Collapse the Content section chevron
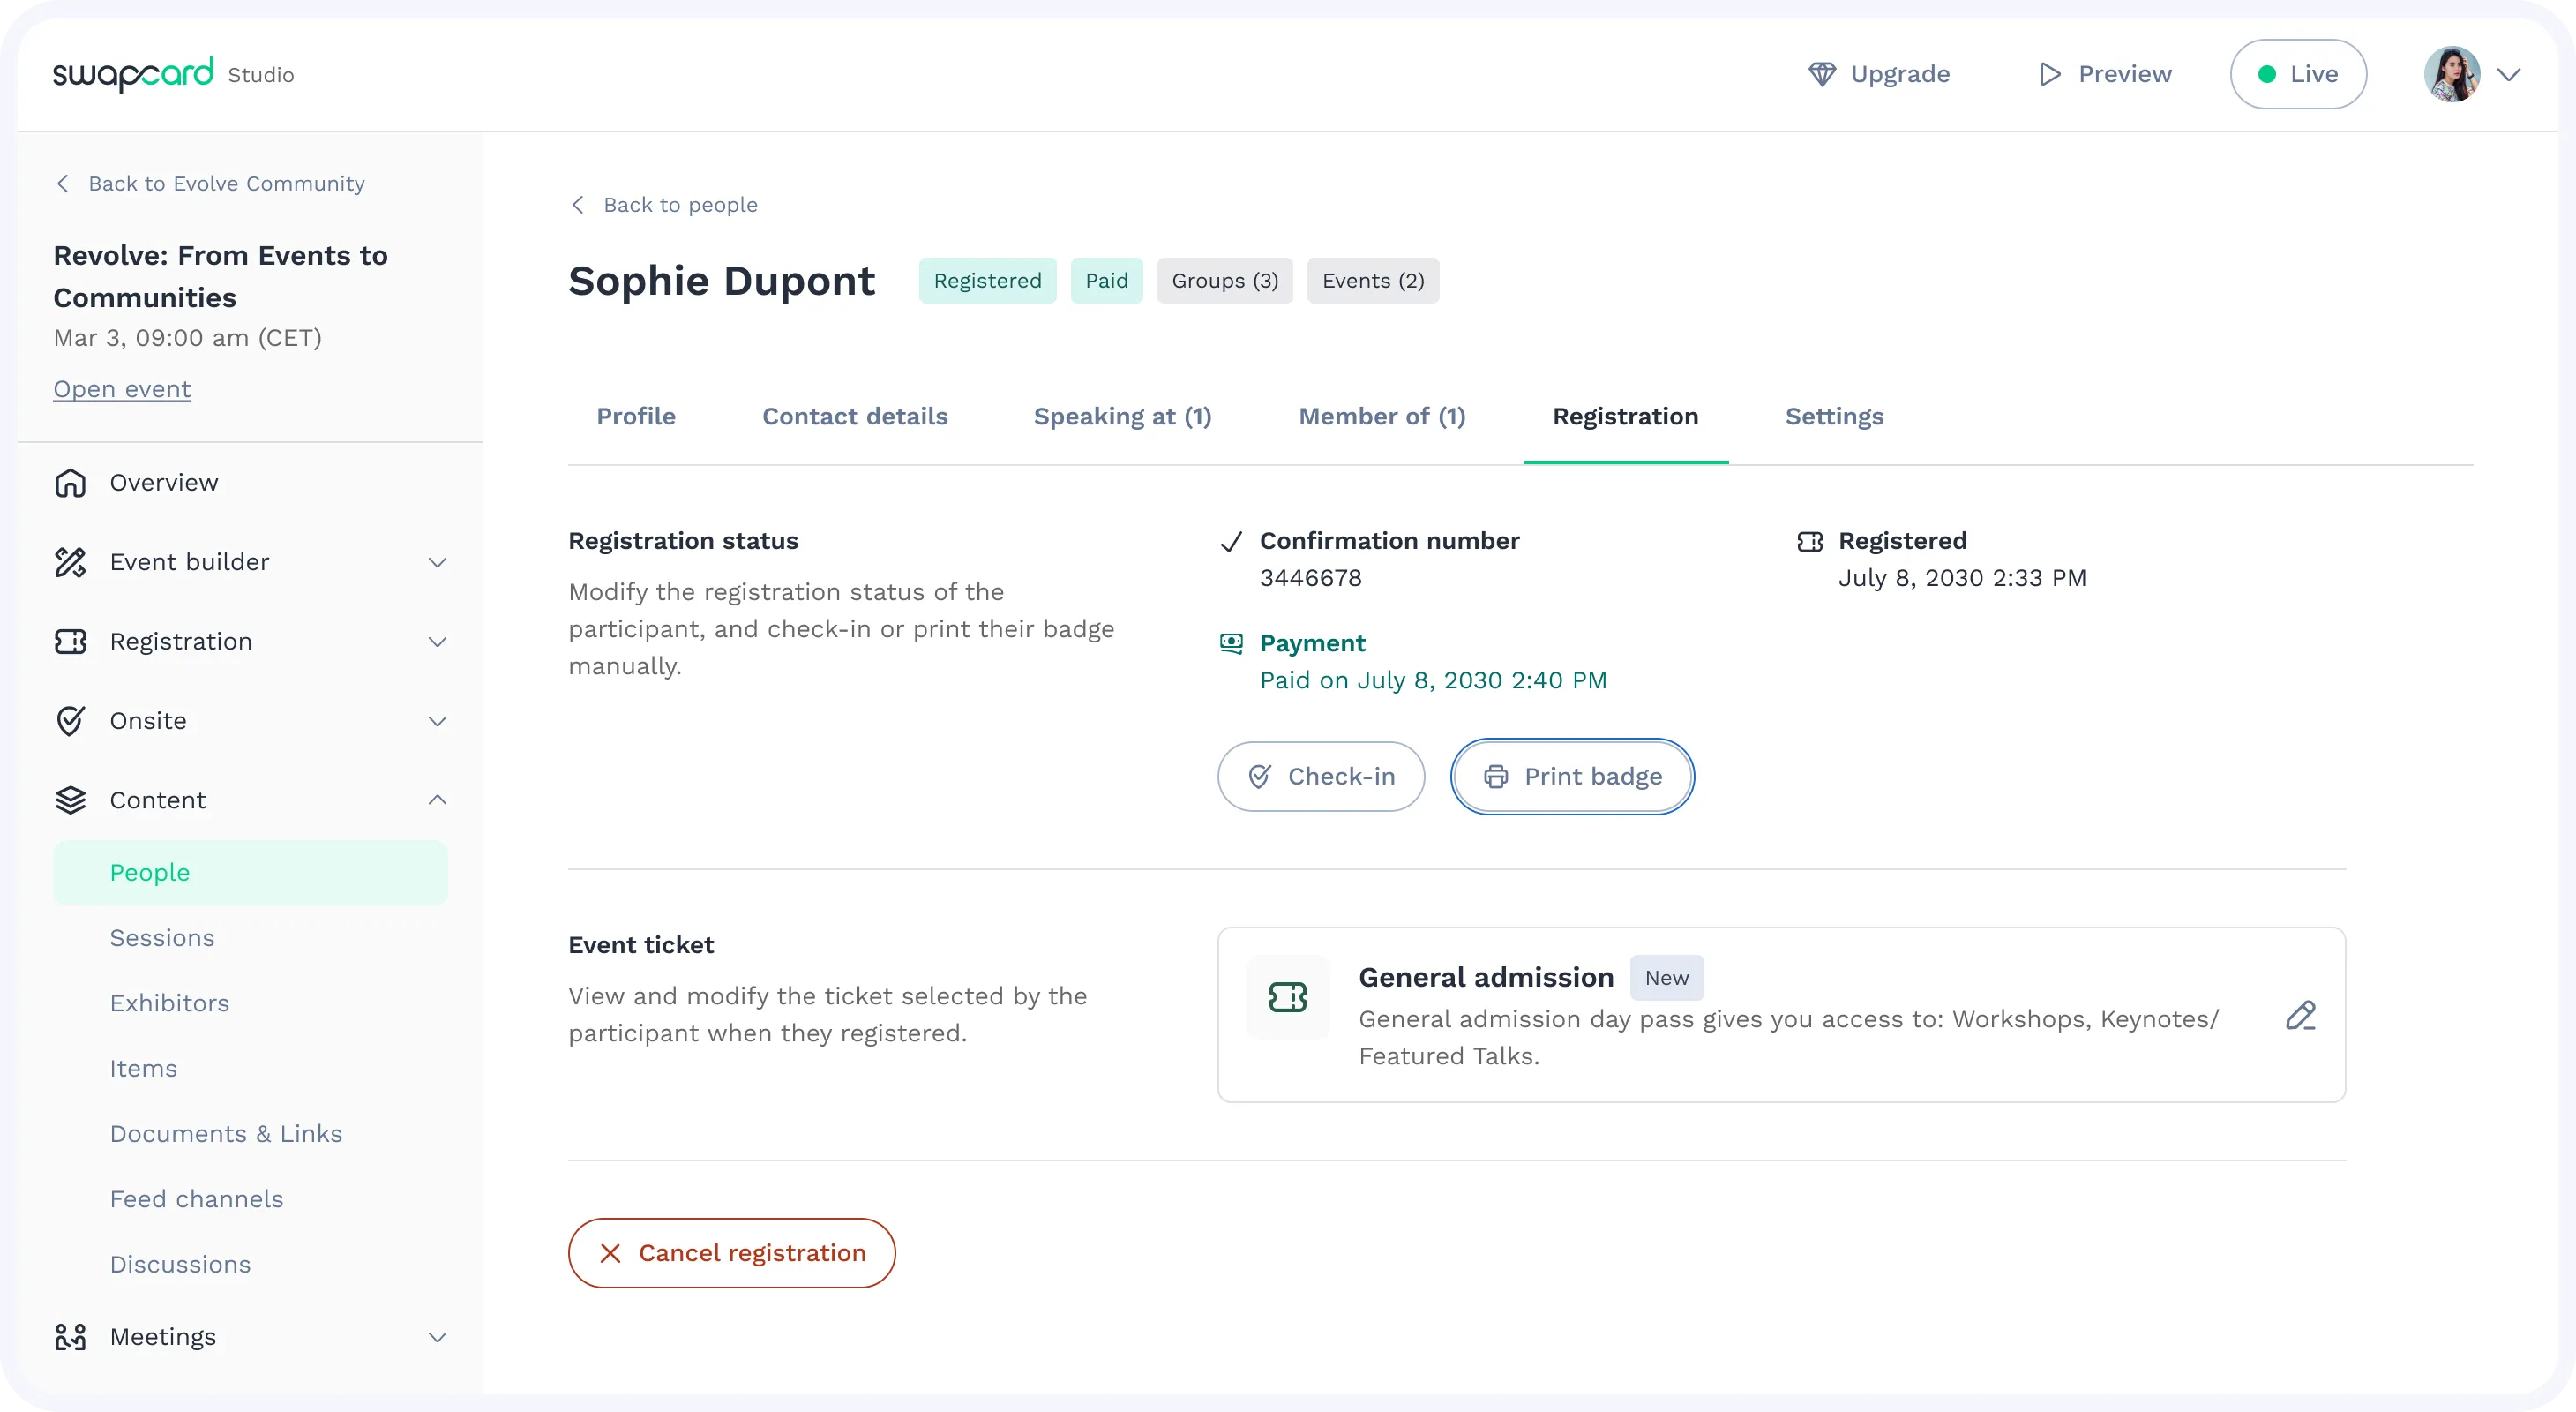 point(437,800)
